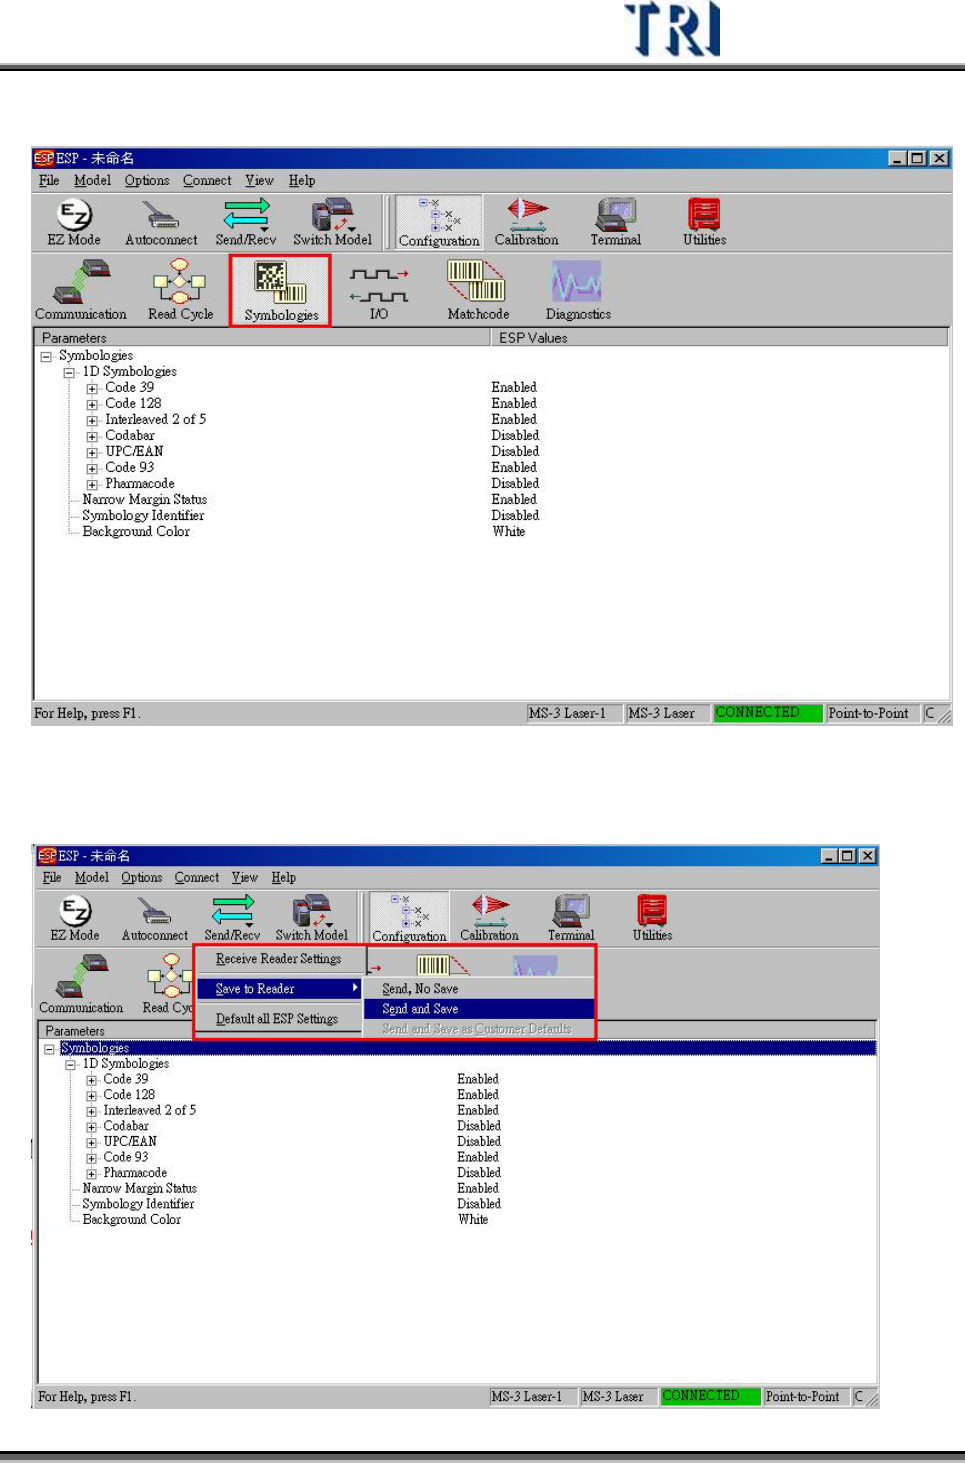Viewport: 965px width, 1463px height.
Task: Open Configuration view in upper ESP window
Action: pyautogui.click(x=439, y=222)
